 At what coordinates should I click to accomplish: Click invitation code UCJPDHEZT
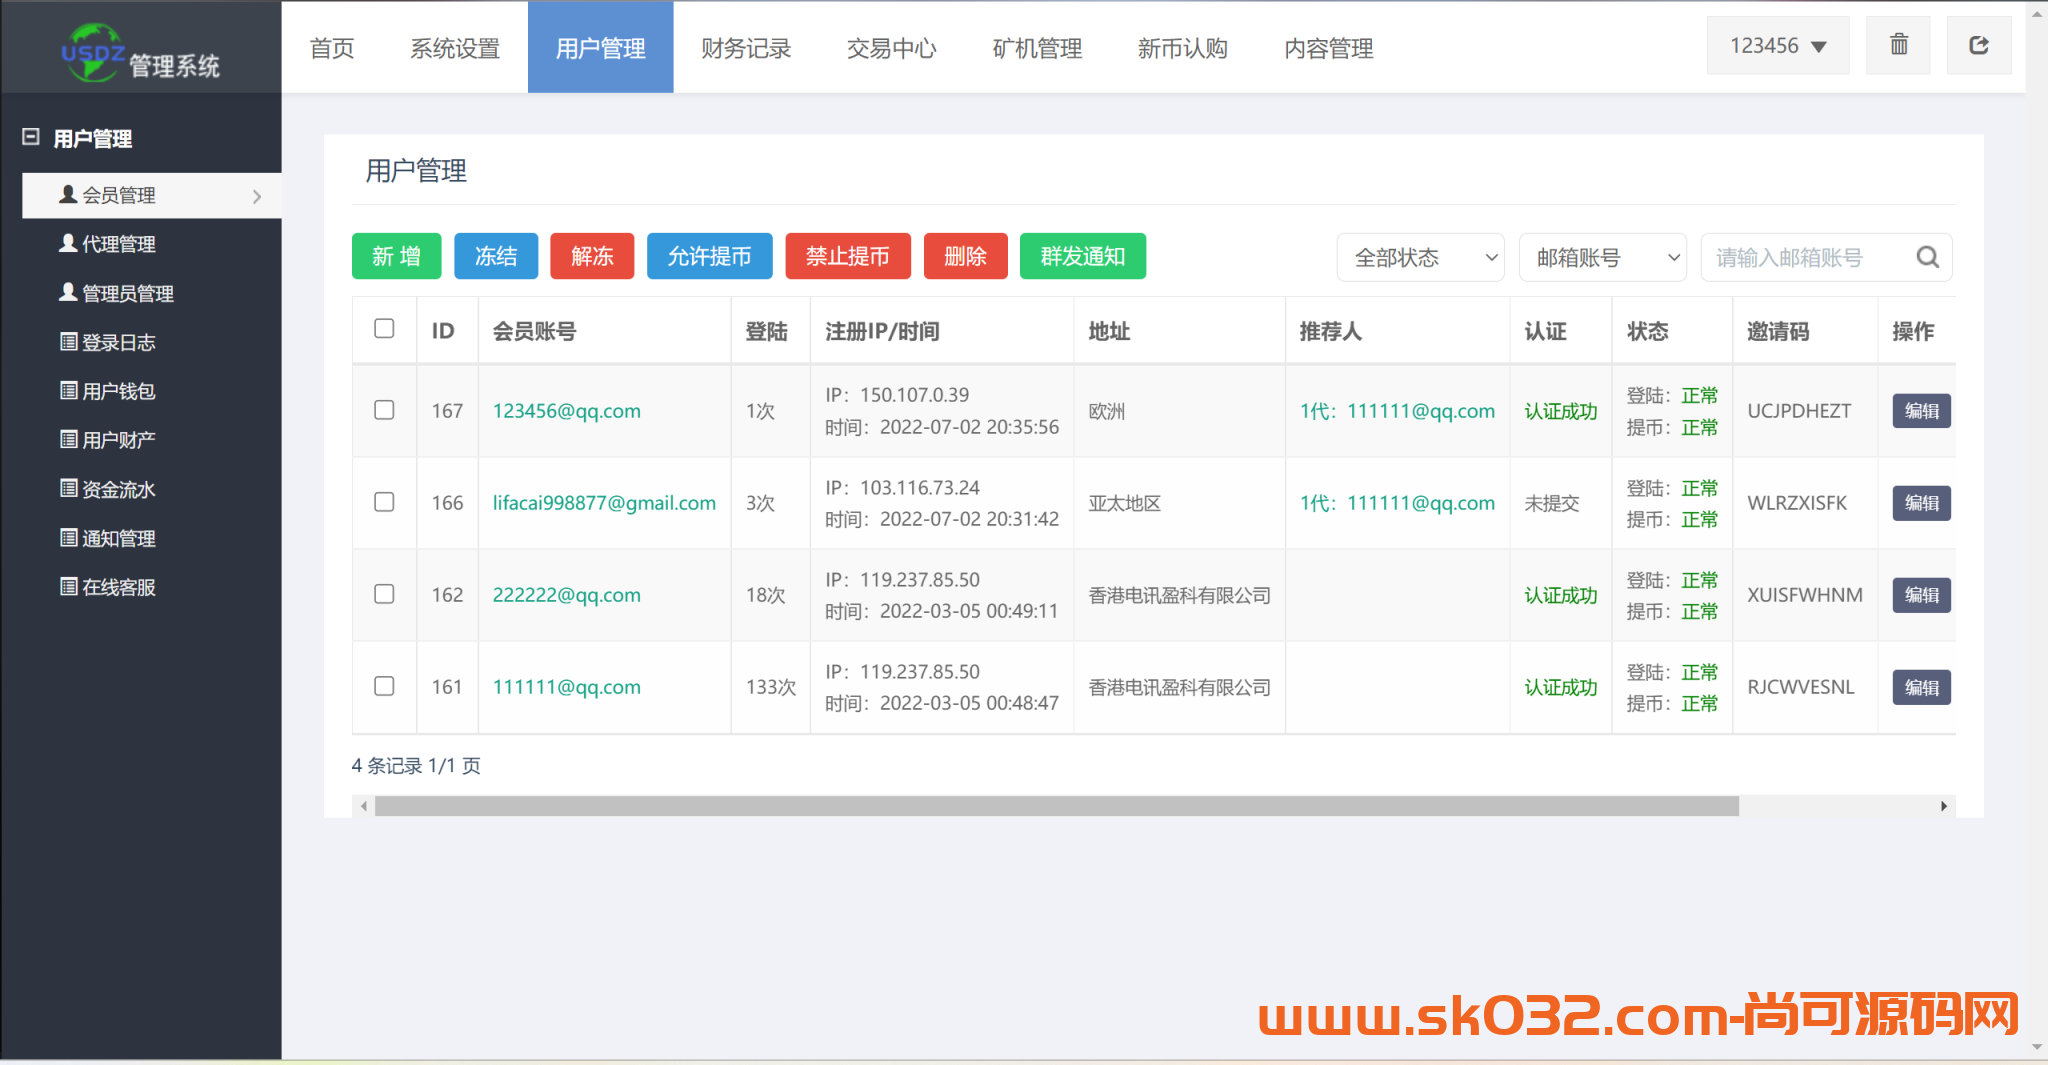[1798, 411]
